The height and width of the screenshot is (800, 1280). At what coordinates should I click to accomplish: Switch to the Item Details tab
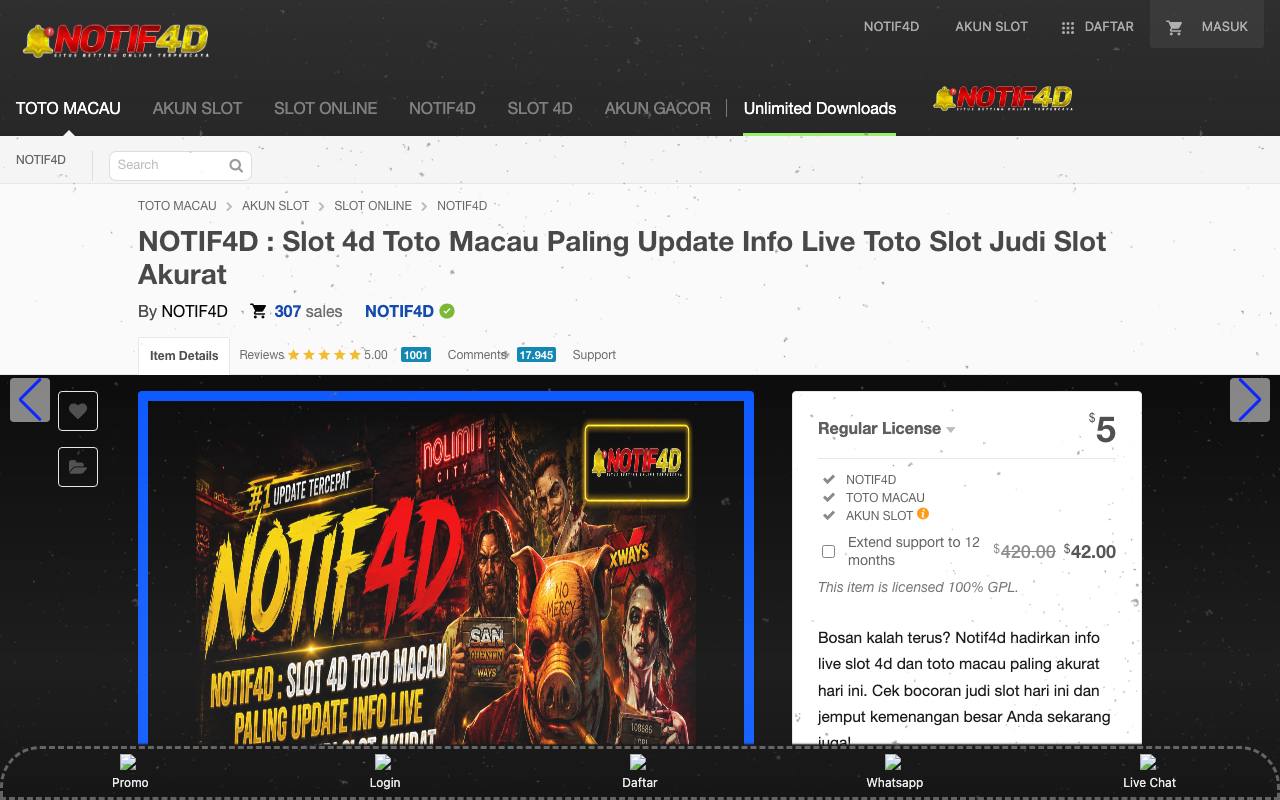point(184,356)
